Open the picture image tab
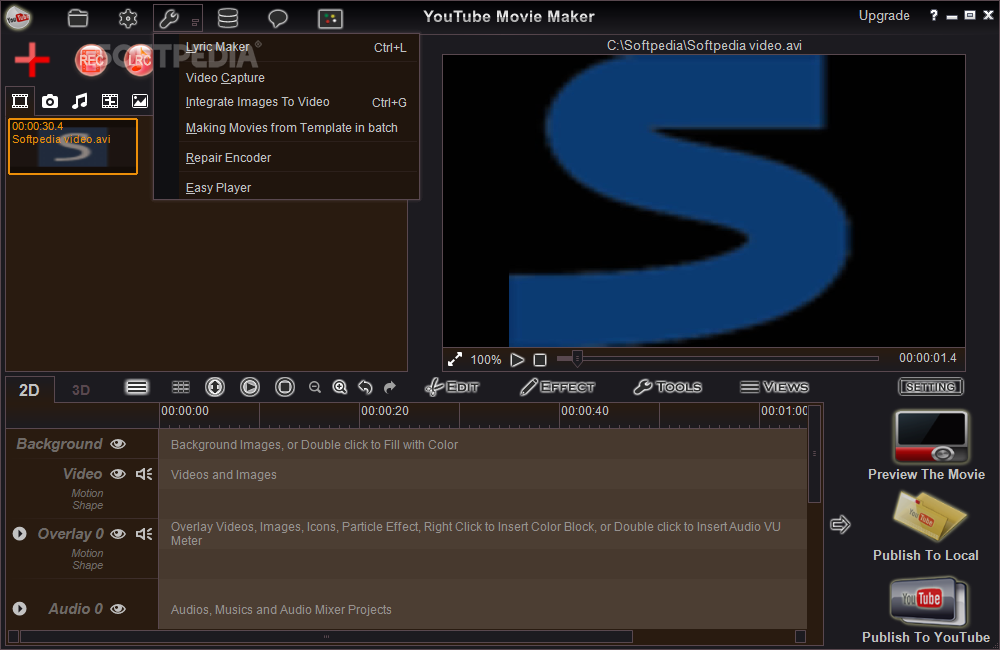 140,101
